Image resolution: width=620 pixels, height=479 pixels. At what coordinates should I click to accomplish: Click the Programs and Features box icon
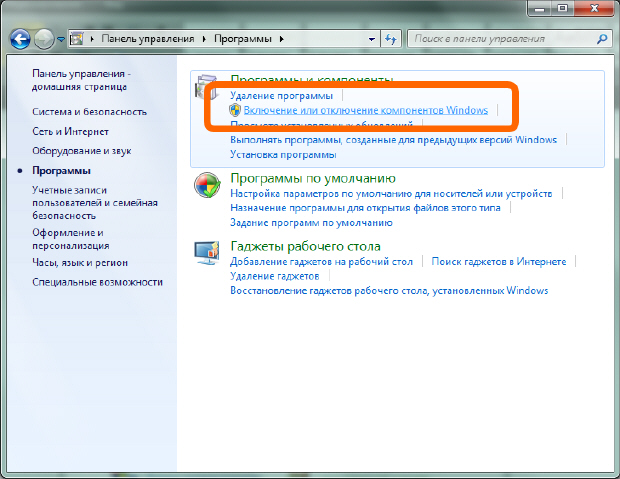click(x=206, y=87)
